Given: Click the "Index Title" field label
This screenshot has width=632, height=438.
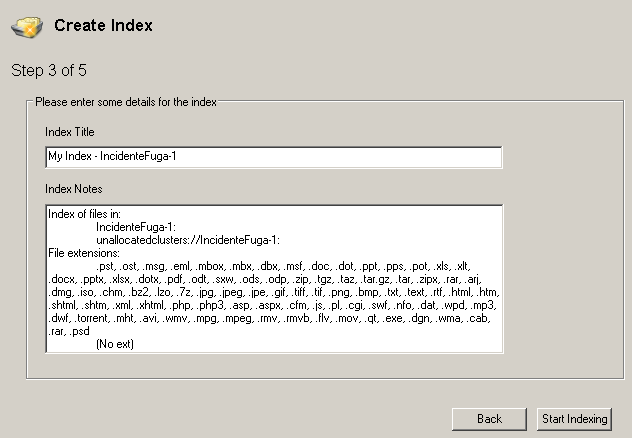Looking at the screenshot, I should click(x=69, y=132).
